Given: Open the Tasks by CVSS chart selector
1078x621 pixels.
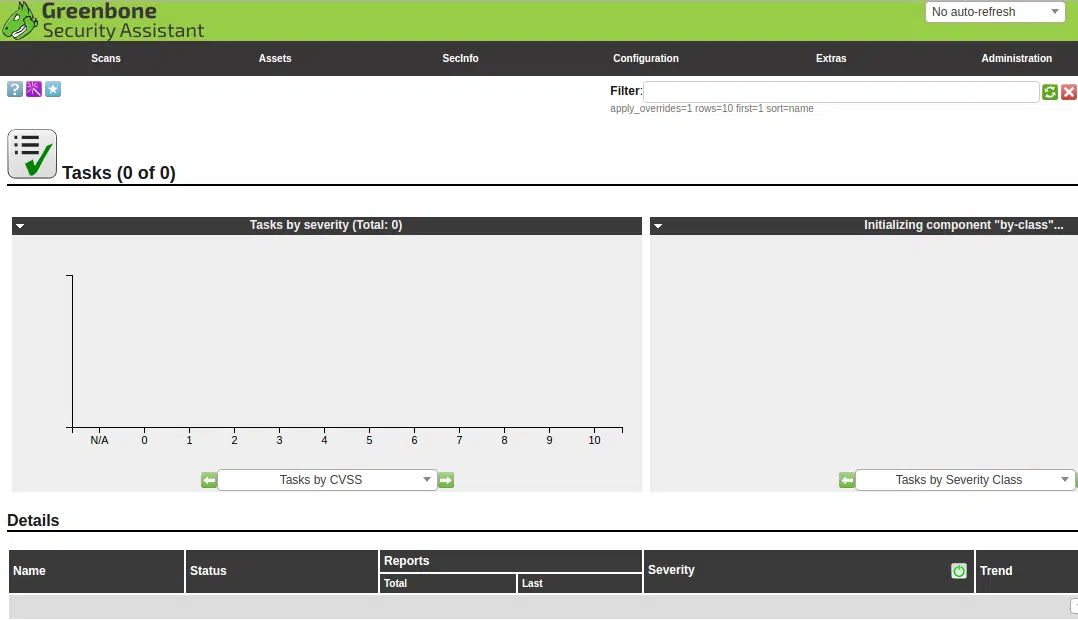Looking at the screenshot, I should pos(327,480).
